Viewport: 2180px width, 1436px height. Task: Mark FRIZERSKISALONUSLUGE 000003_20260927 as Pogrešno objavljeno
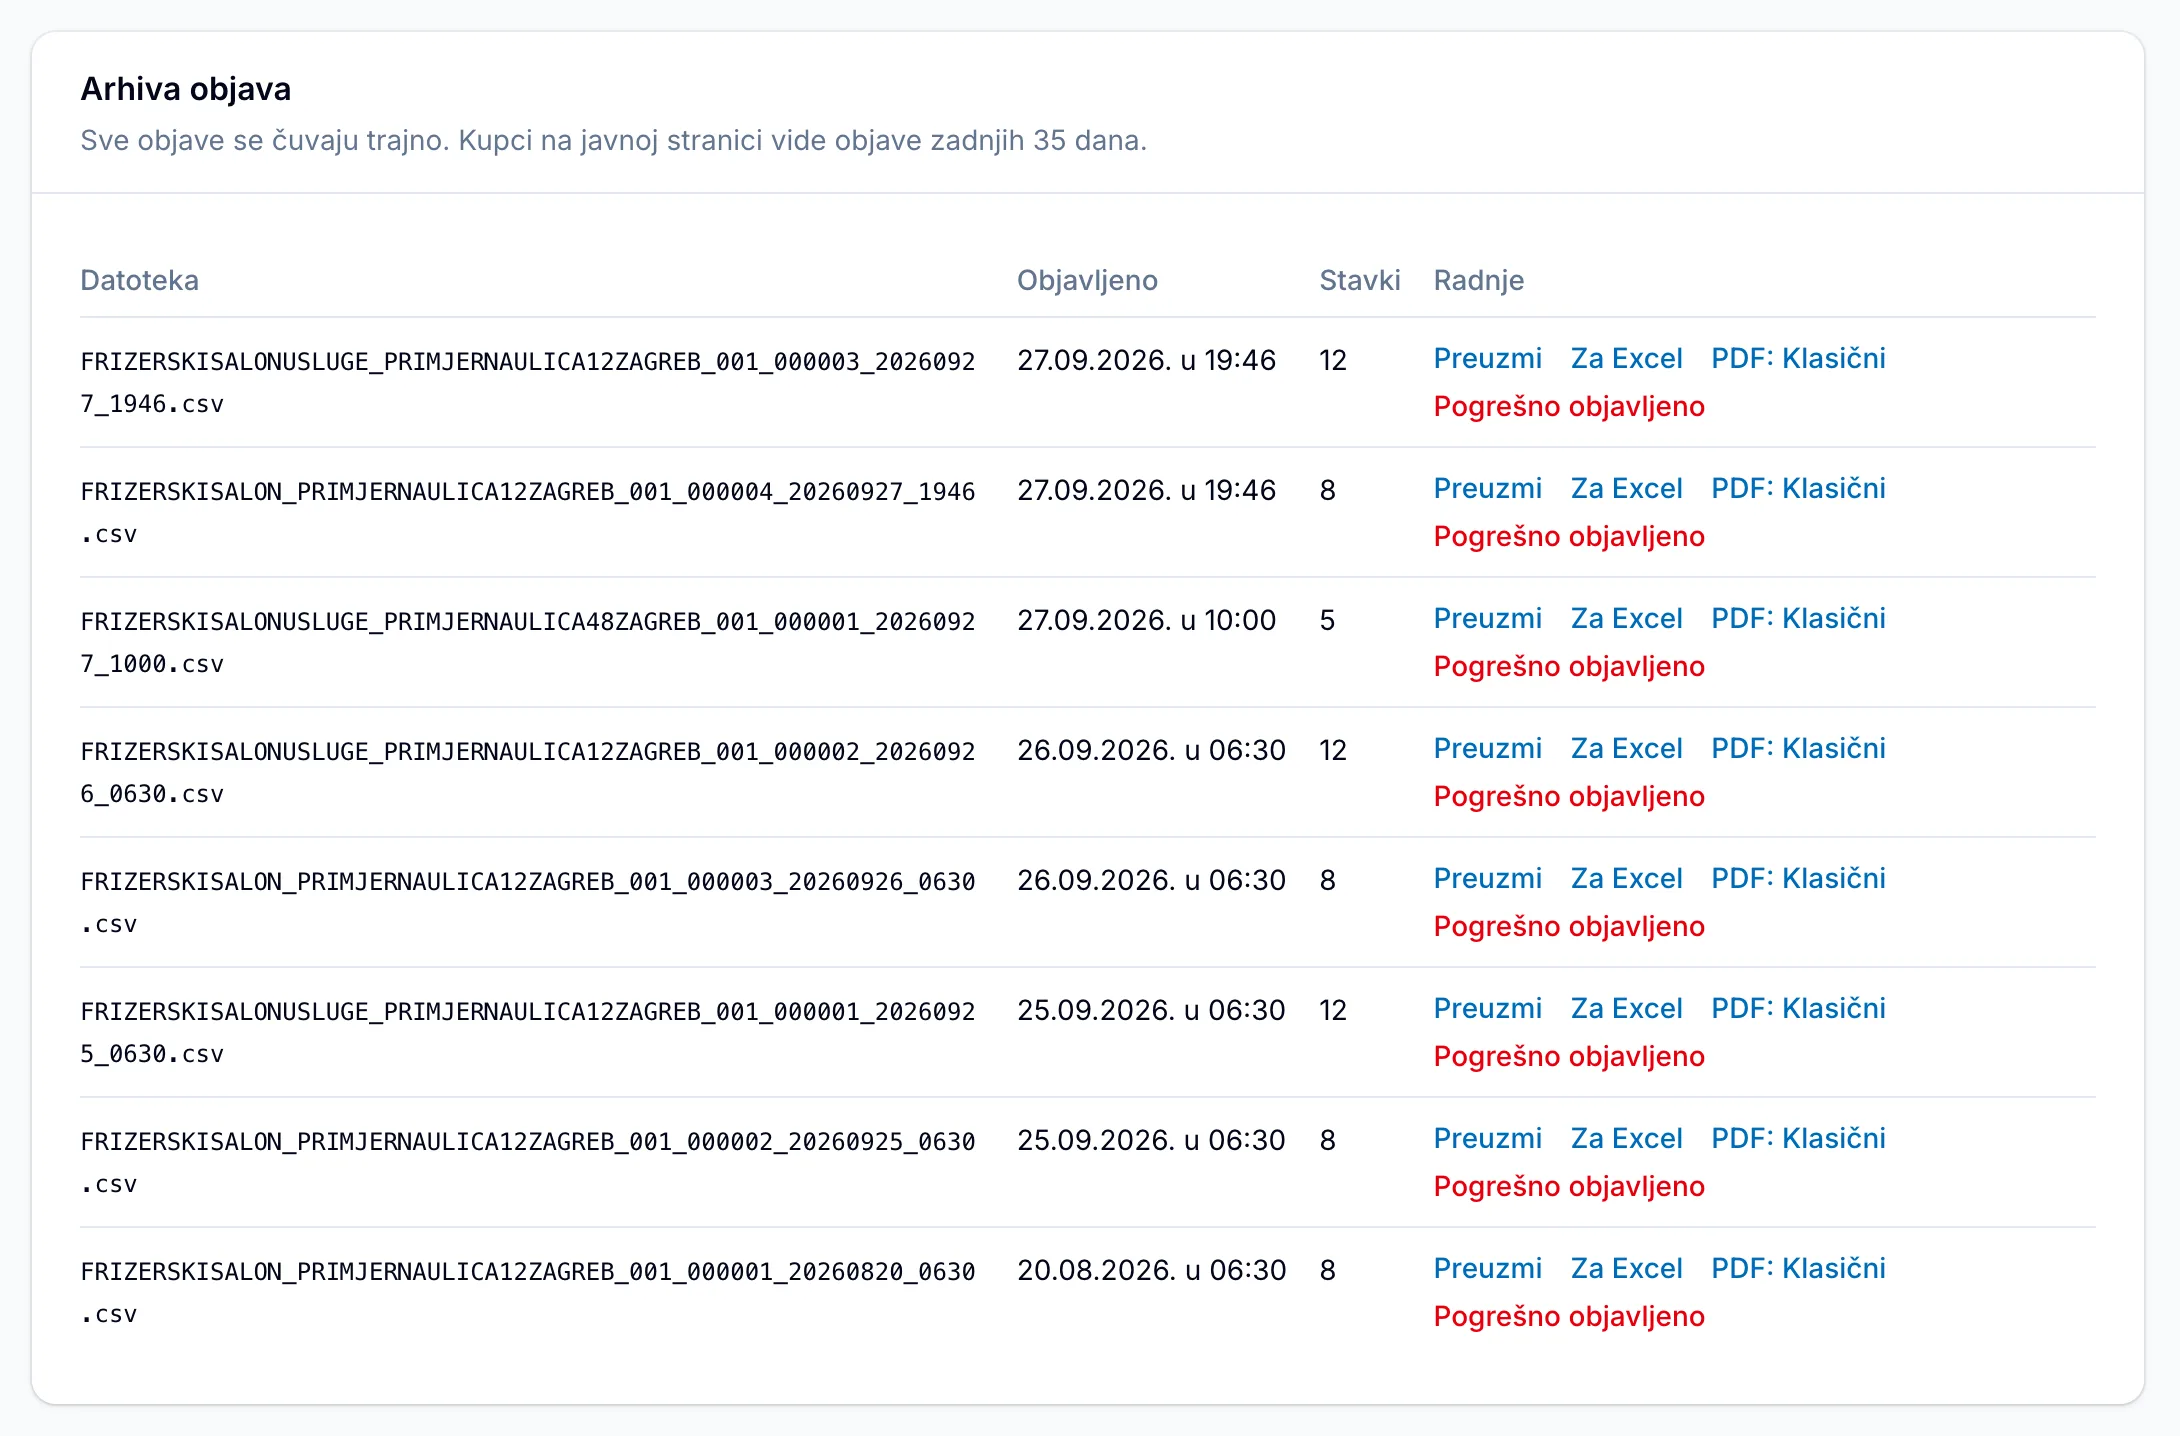1569,406
